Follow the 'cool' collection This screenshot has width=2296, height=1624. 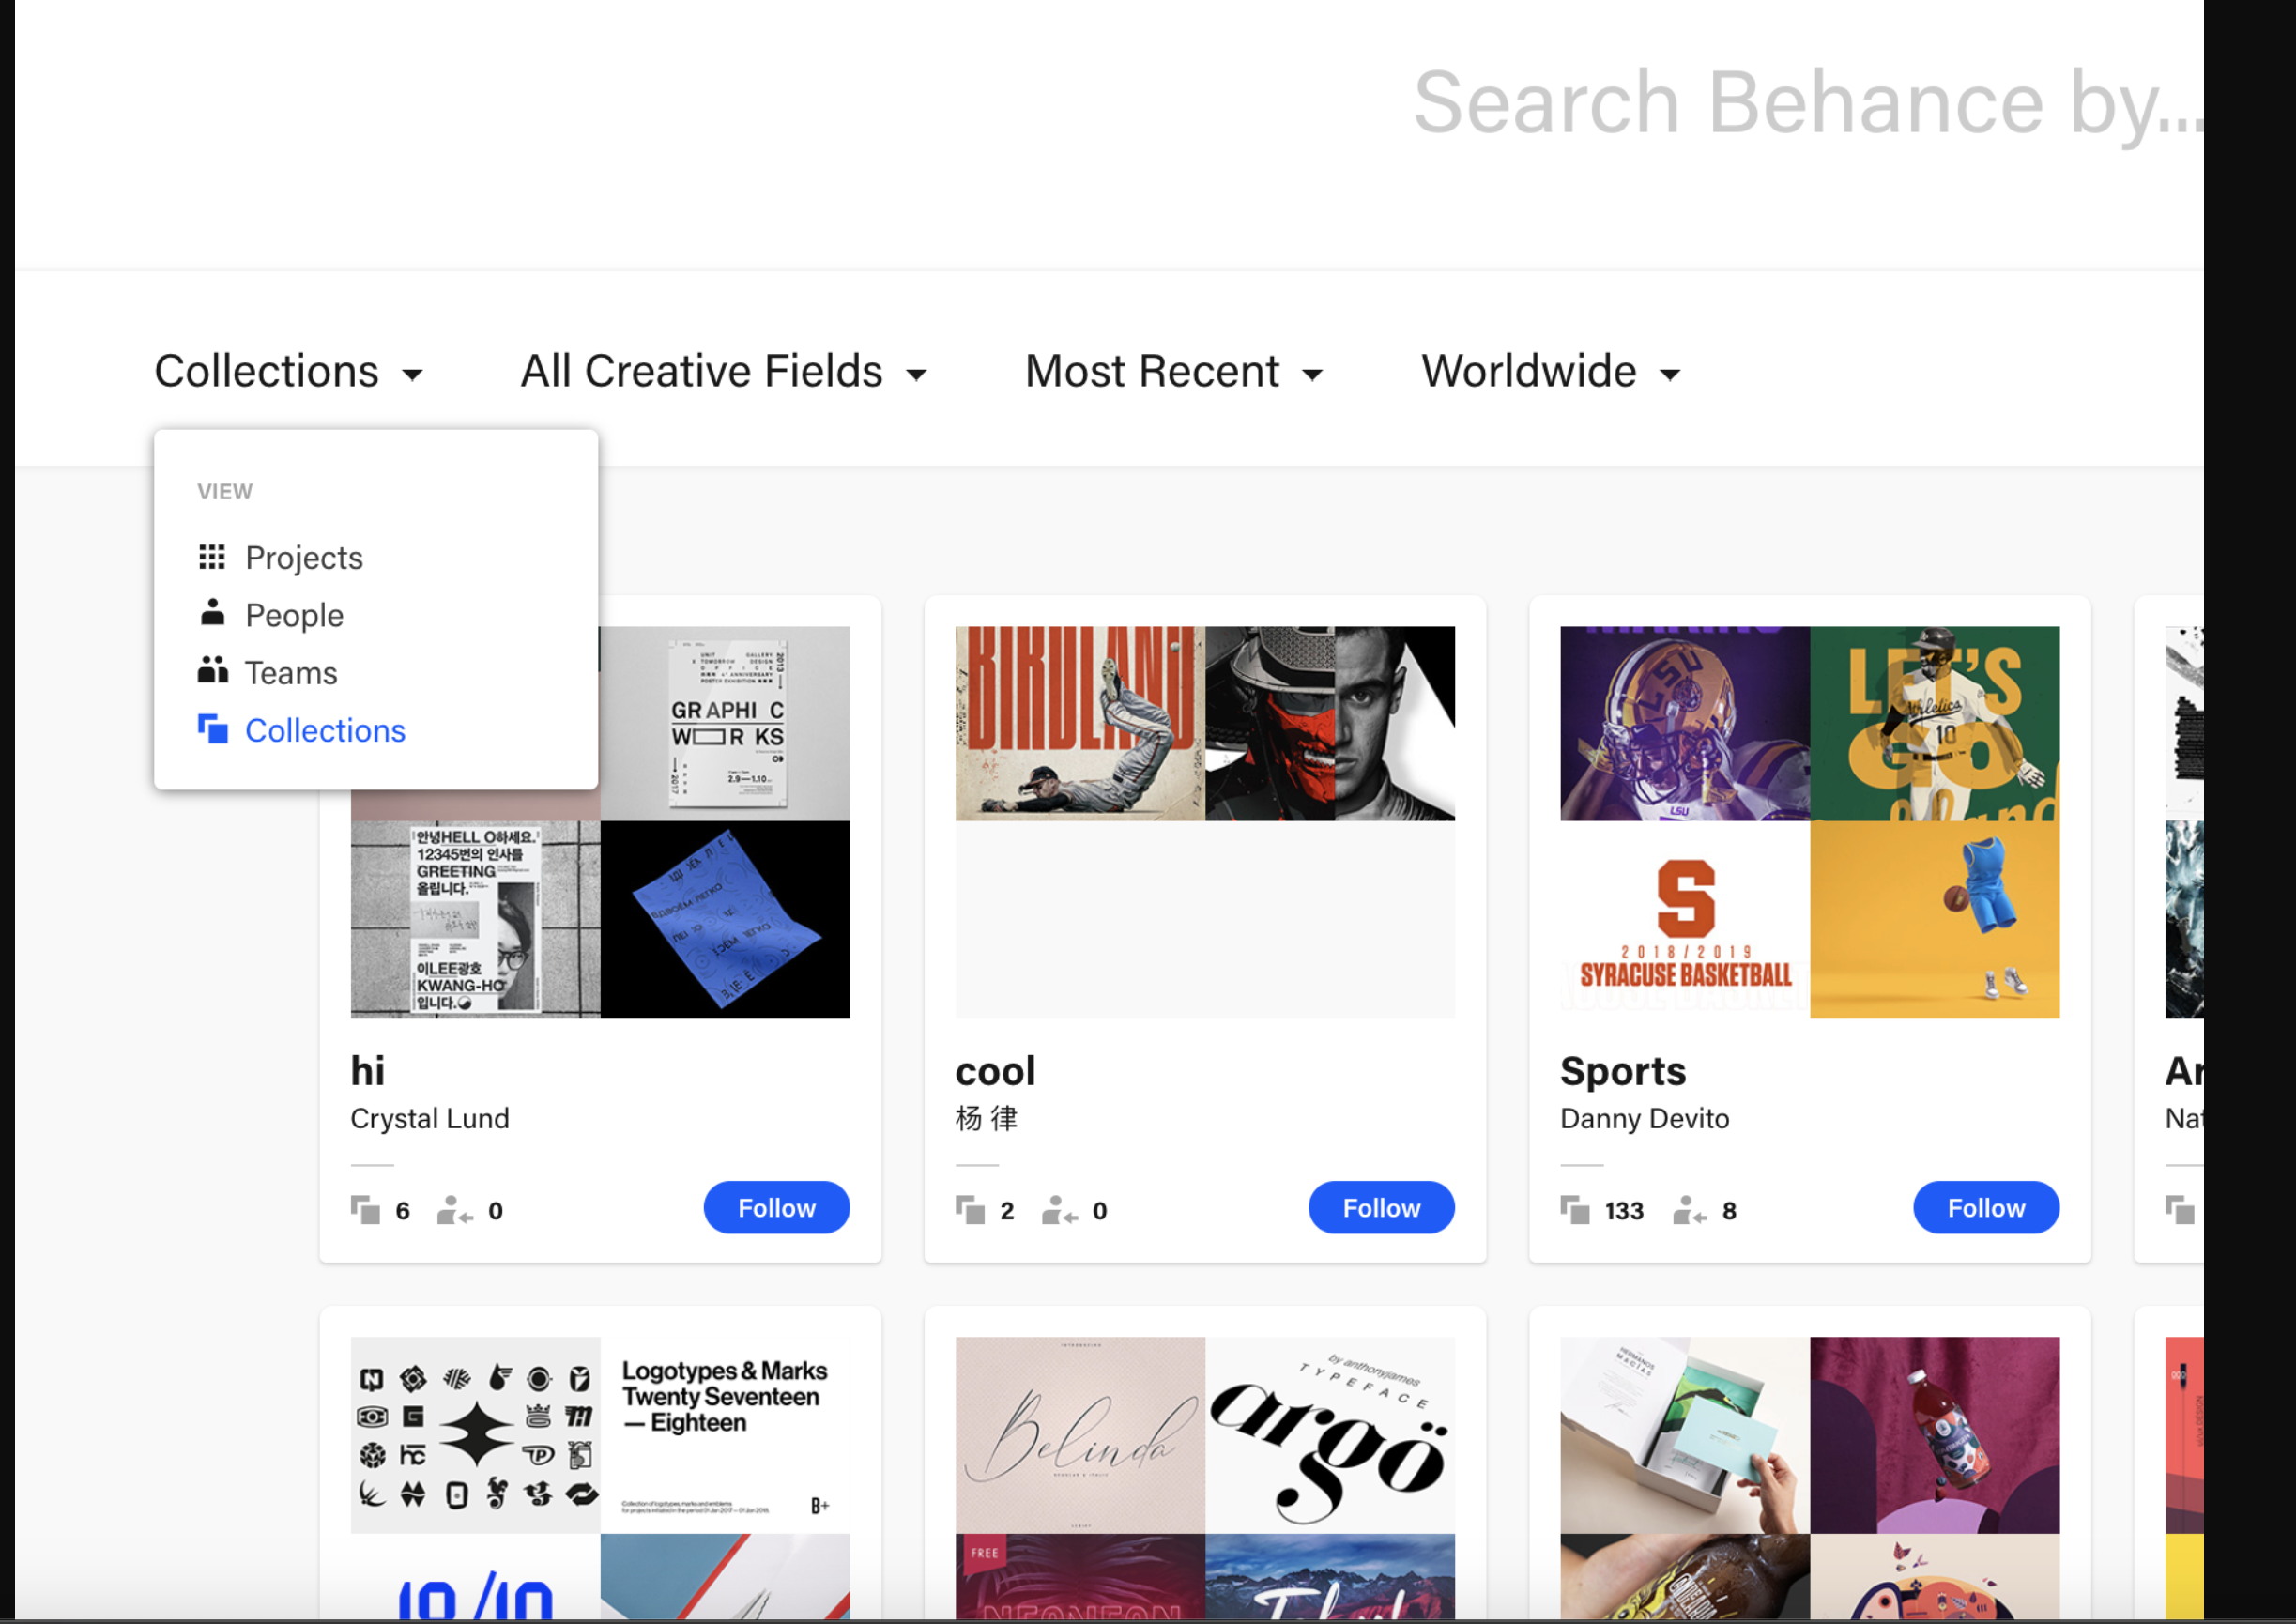click(x=1381, y=1208)
